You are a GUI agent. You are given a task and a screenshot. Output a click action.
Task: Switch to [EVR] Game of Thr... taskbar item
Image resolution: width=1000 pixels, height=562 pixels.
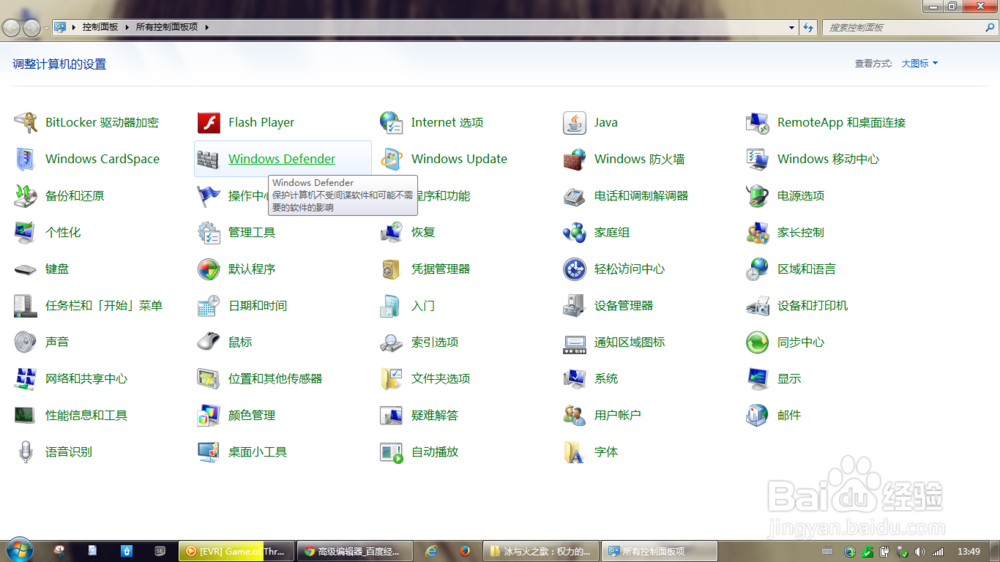pyautogui.click(x=237, y=551)
